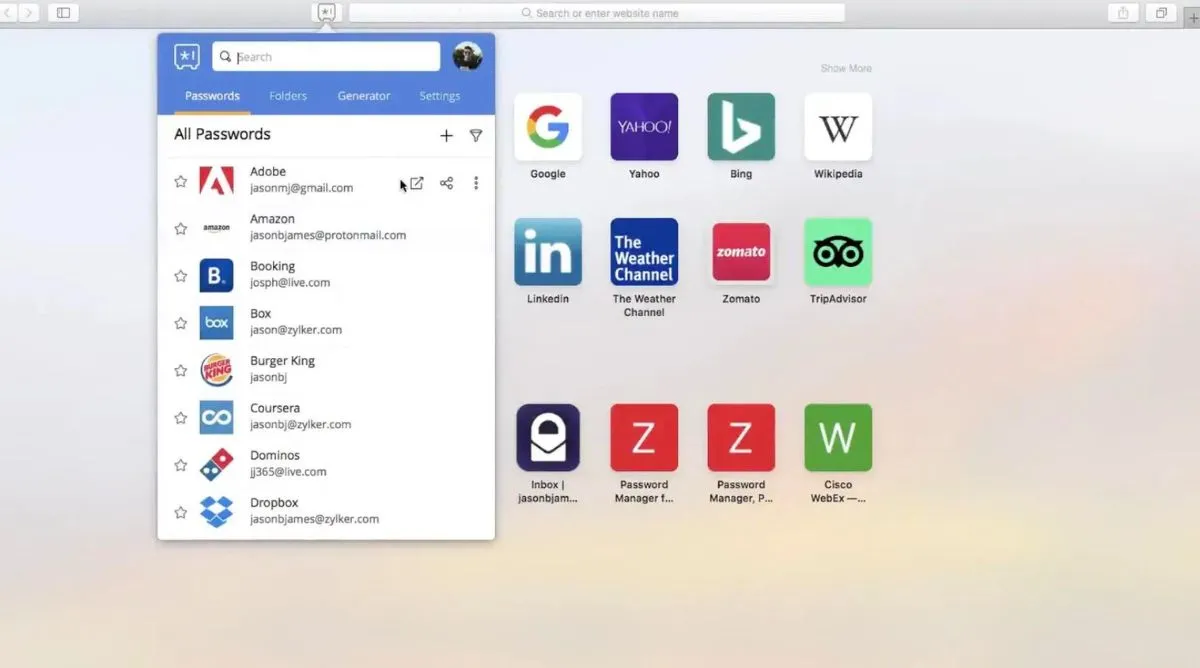Open the Generator tab
The image size is (1200, 668).
pos(364,96)
